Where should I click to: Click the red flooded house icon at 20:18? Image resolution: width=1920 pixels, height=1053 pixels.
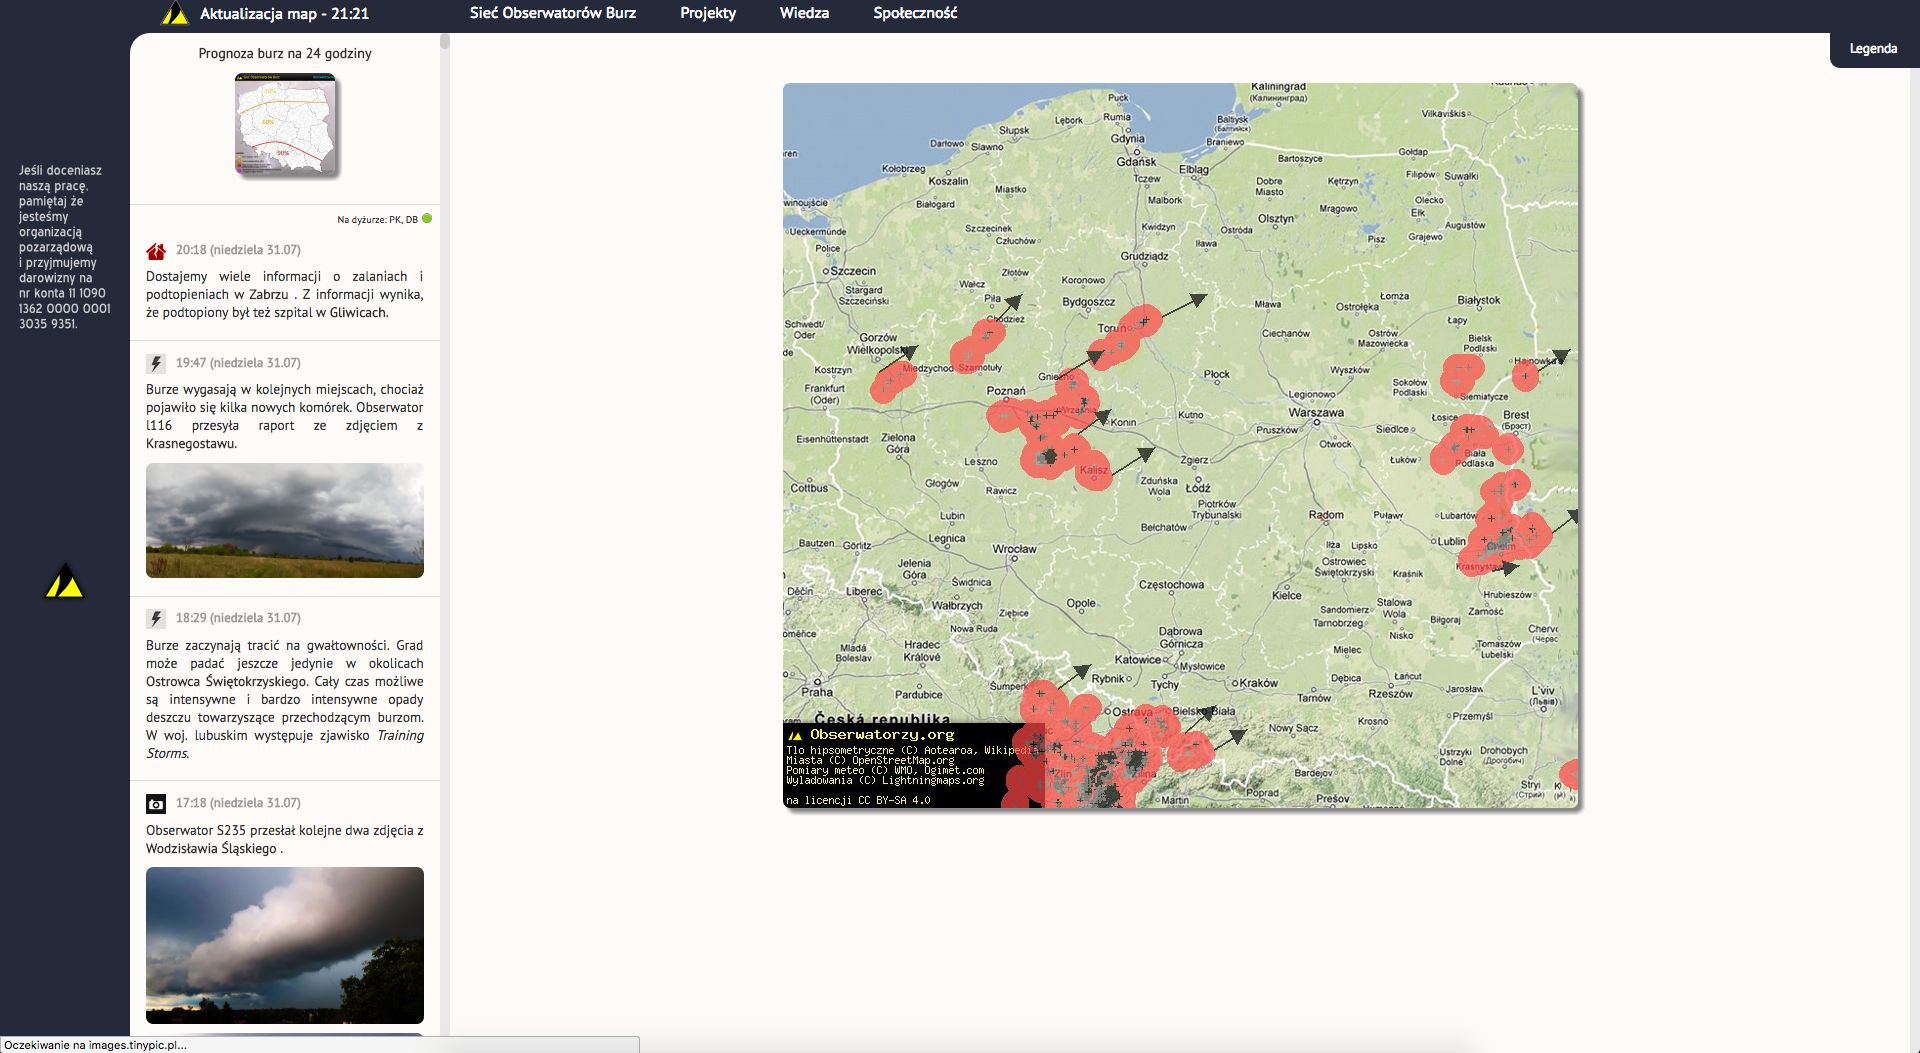(x=156, y=251)
